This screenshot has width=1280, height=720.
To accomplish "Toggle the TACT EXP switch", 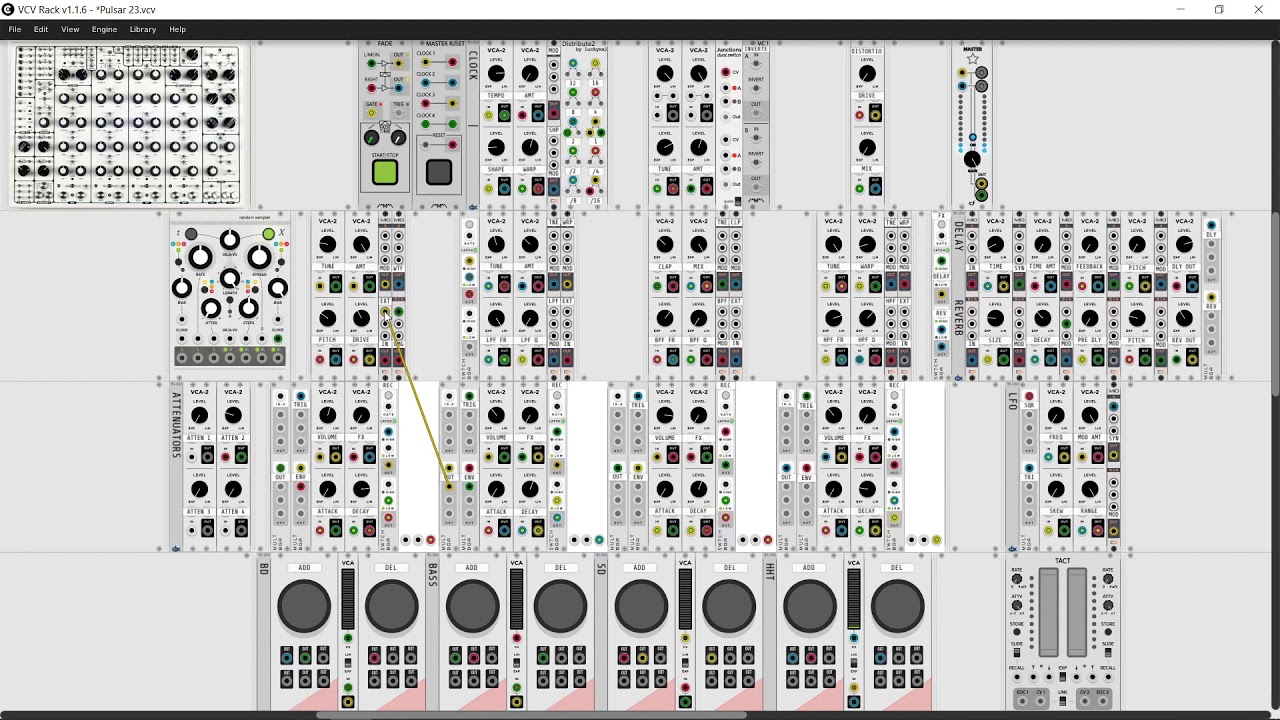I will click(1062, 676).
